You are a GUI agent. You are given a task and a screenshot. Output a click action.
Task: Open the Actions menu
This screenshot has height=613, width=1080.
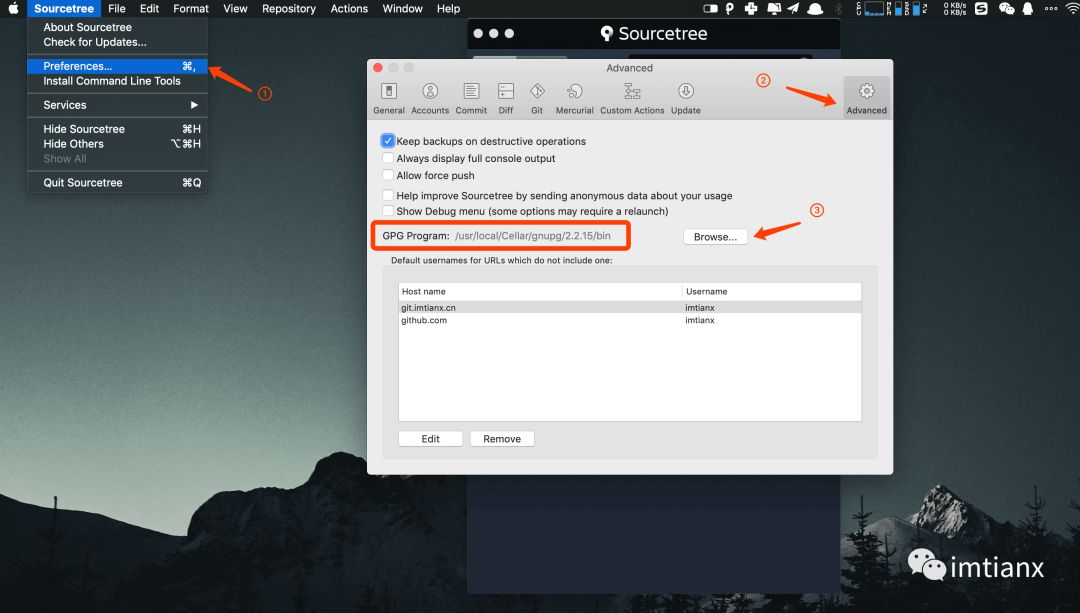click(x=349, y=8)
